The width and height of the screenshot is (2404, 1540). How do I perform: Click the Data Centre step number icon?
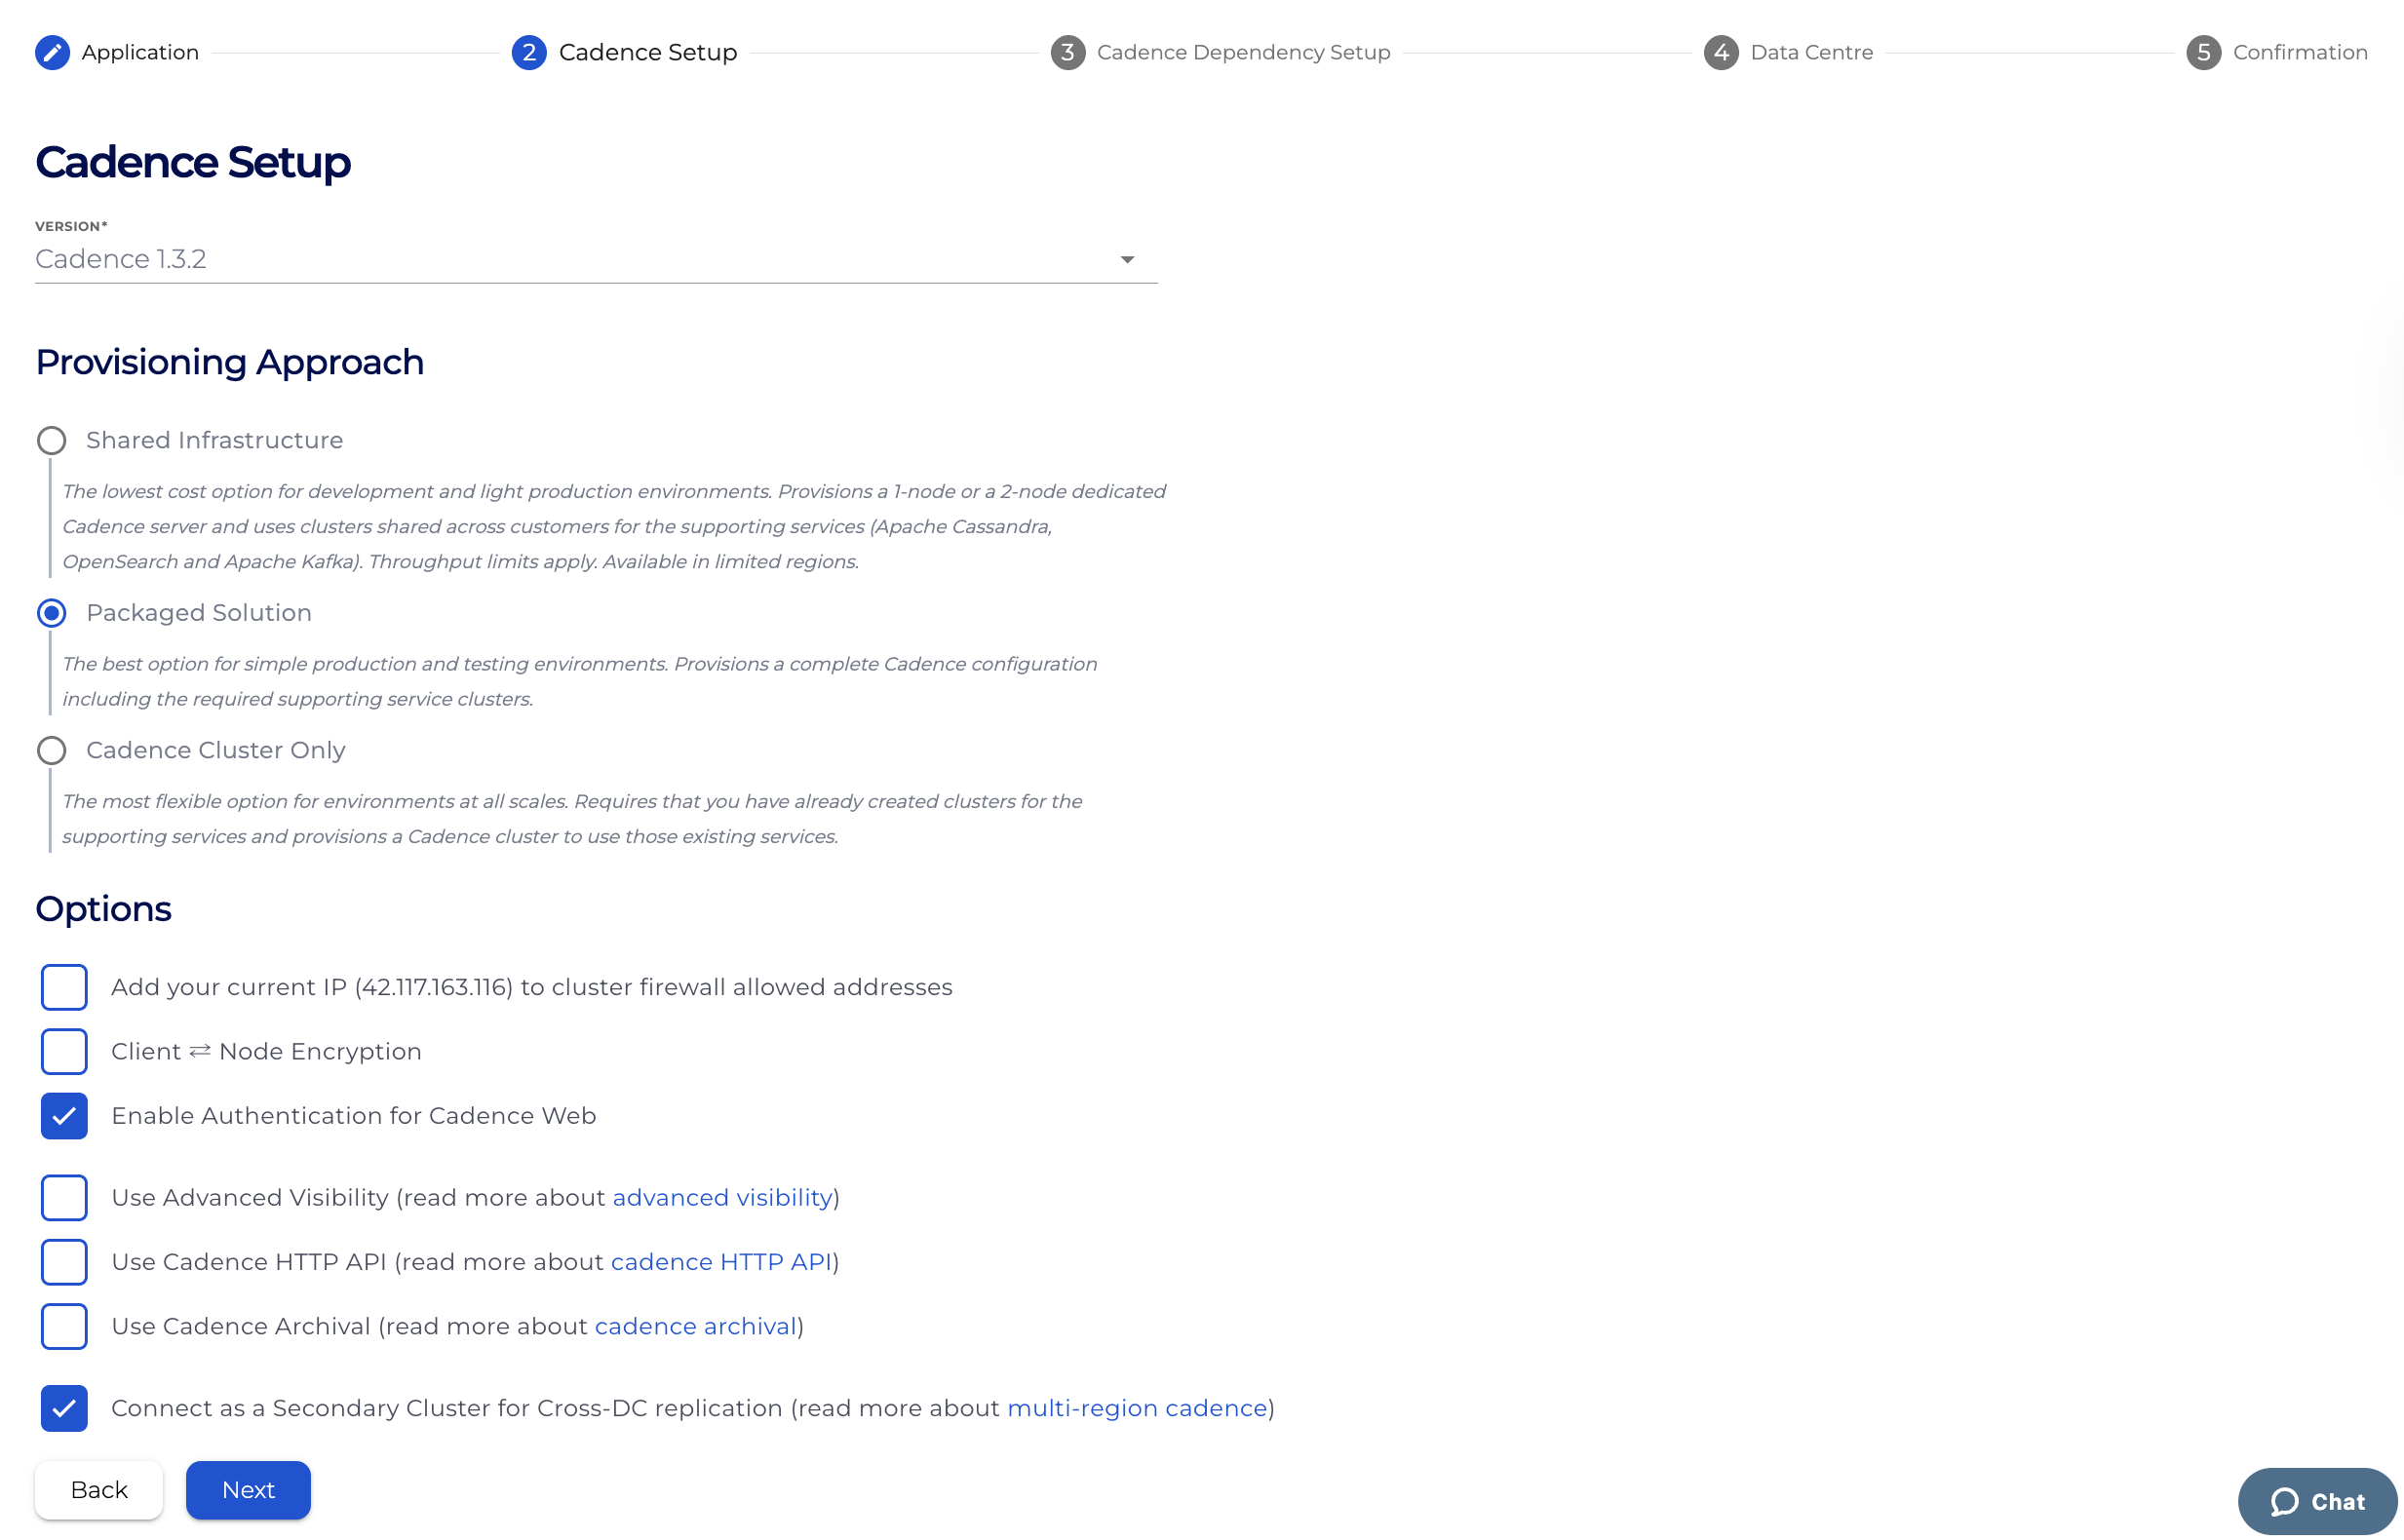coord(1720,52)
